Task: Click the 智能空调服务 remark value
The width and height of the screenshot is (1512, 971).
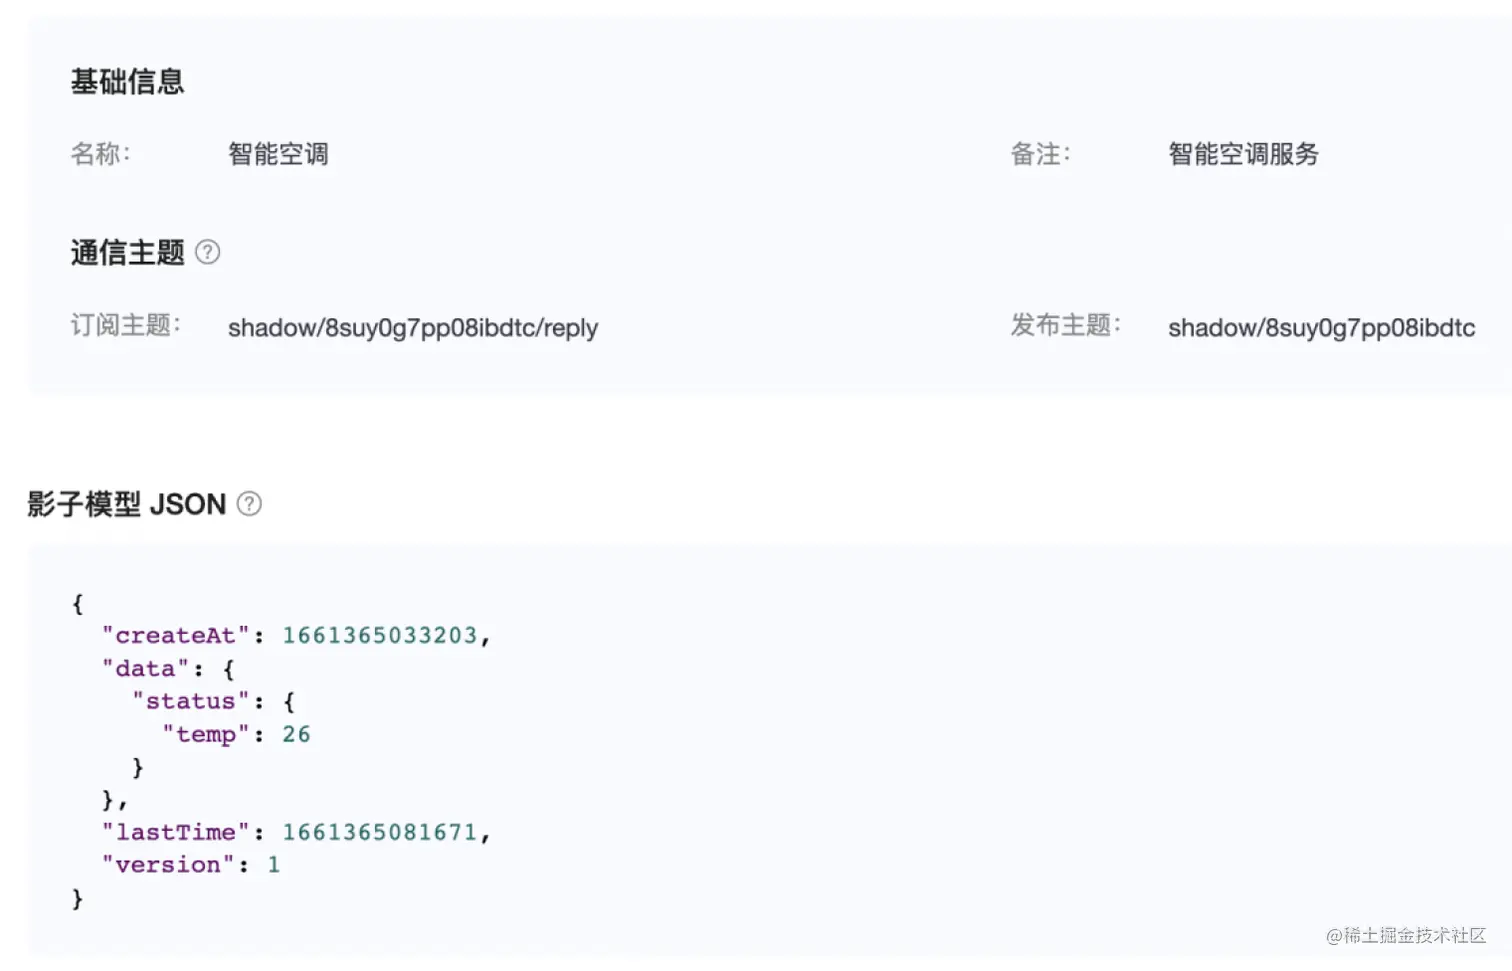Action: point(1243,154)
